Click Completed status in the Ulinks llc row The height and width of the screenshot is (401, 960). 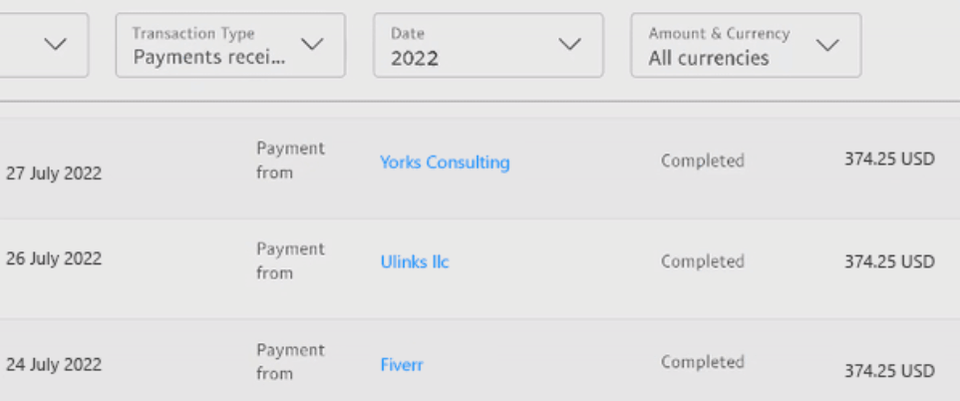[x=702, y=261]
